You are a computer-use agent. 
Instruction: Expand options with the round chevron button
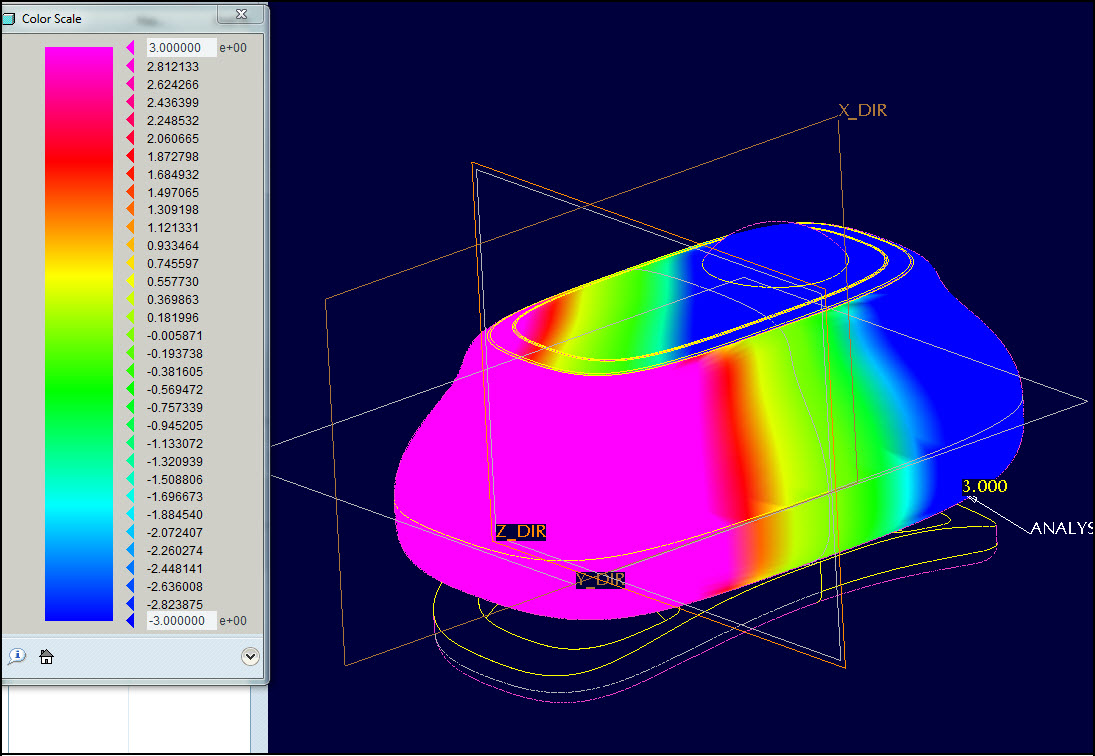[250, 656]
